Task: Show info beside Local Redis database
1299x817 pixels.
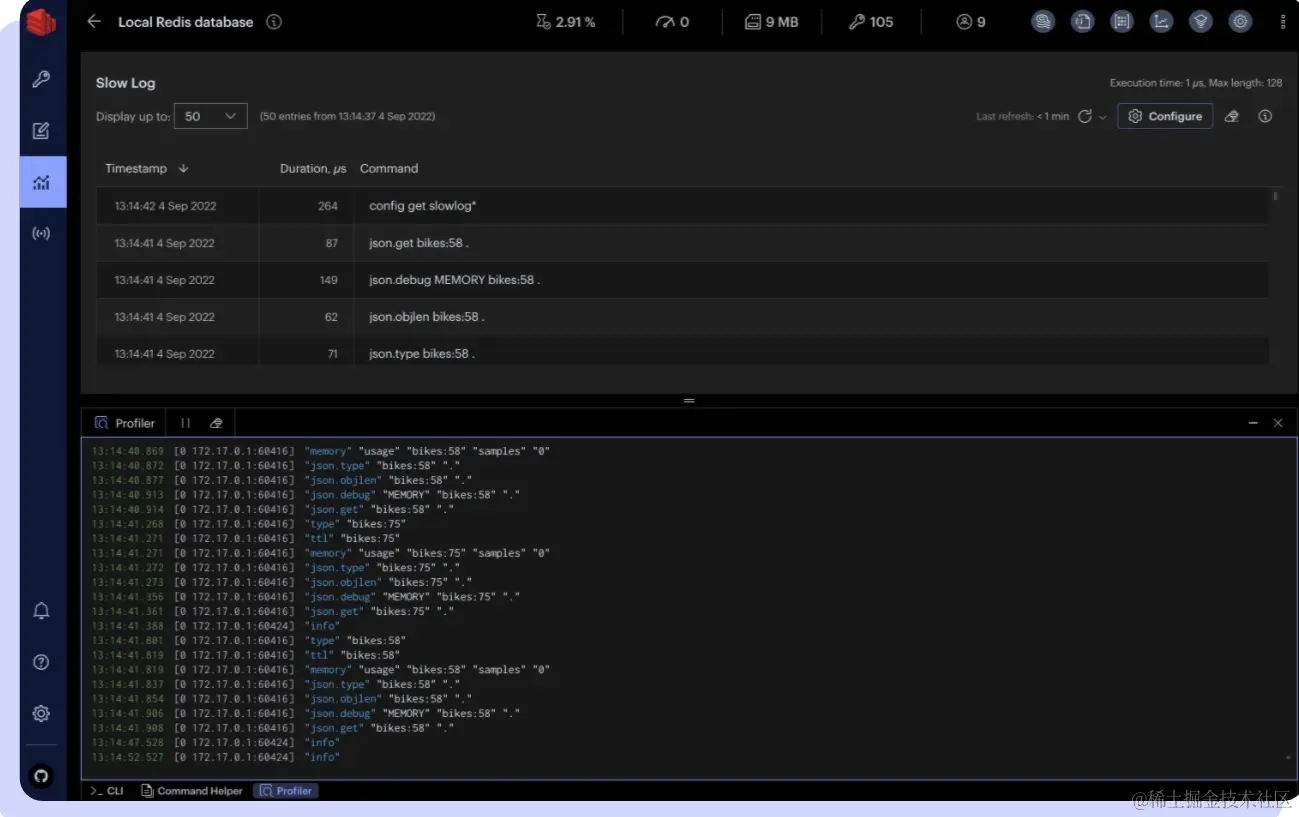Action: (274, 22)
